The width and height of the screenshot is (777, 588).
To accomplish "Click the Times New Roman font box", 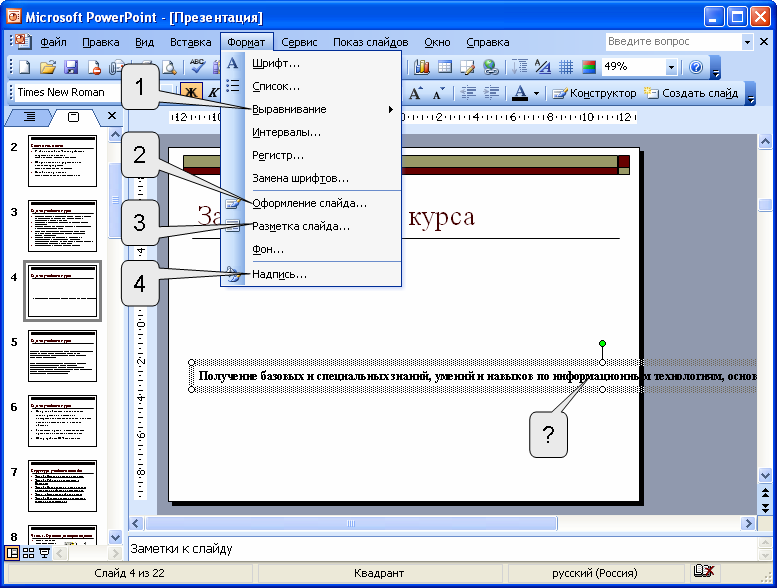I will [x=67, y=92].
